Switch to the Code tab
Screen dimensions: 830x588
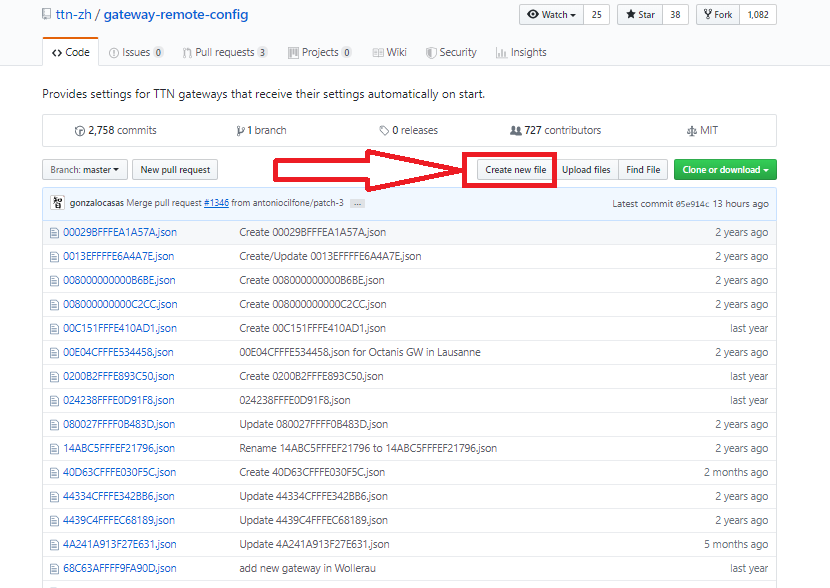point(70,52)
